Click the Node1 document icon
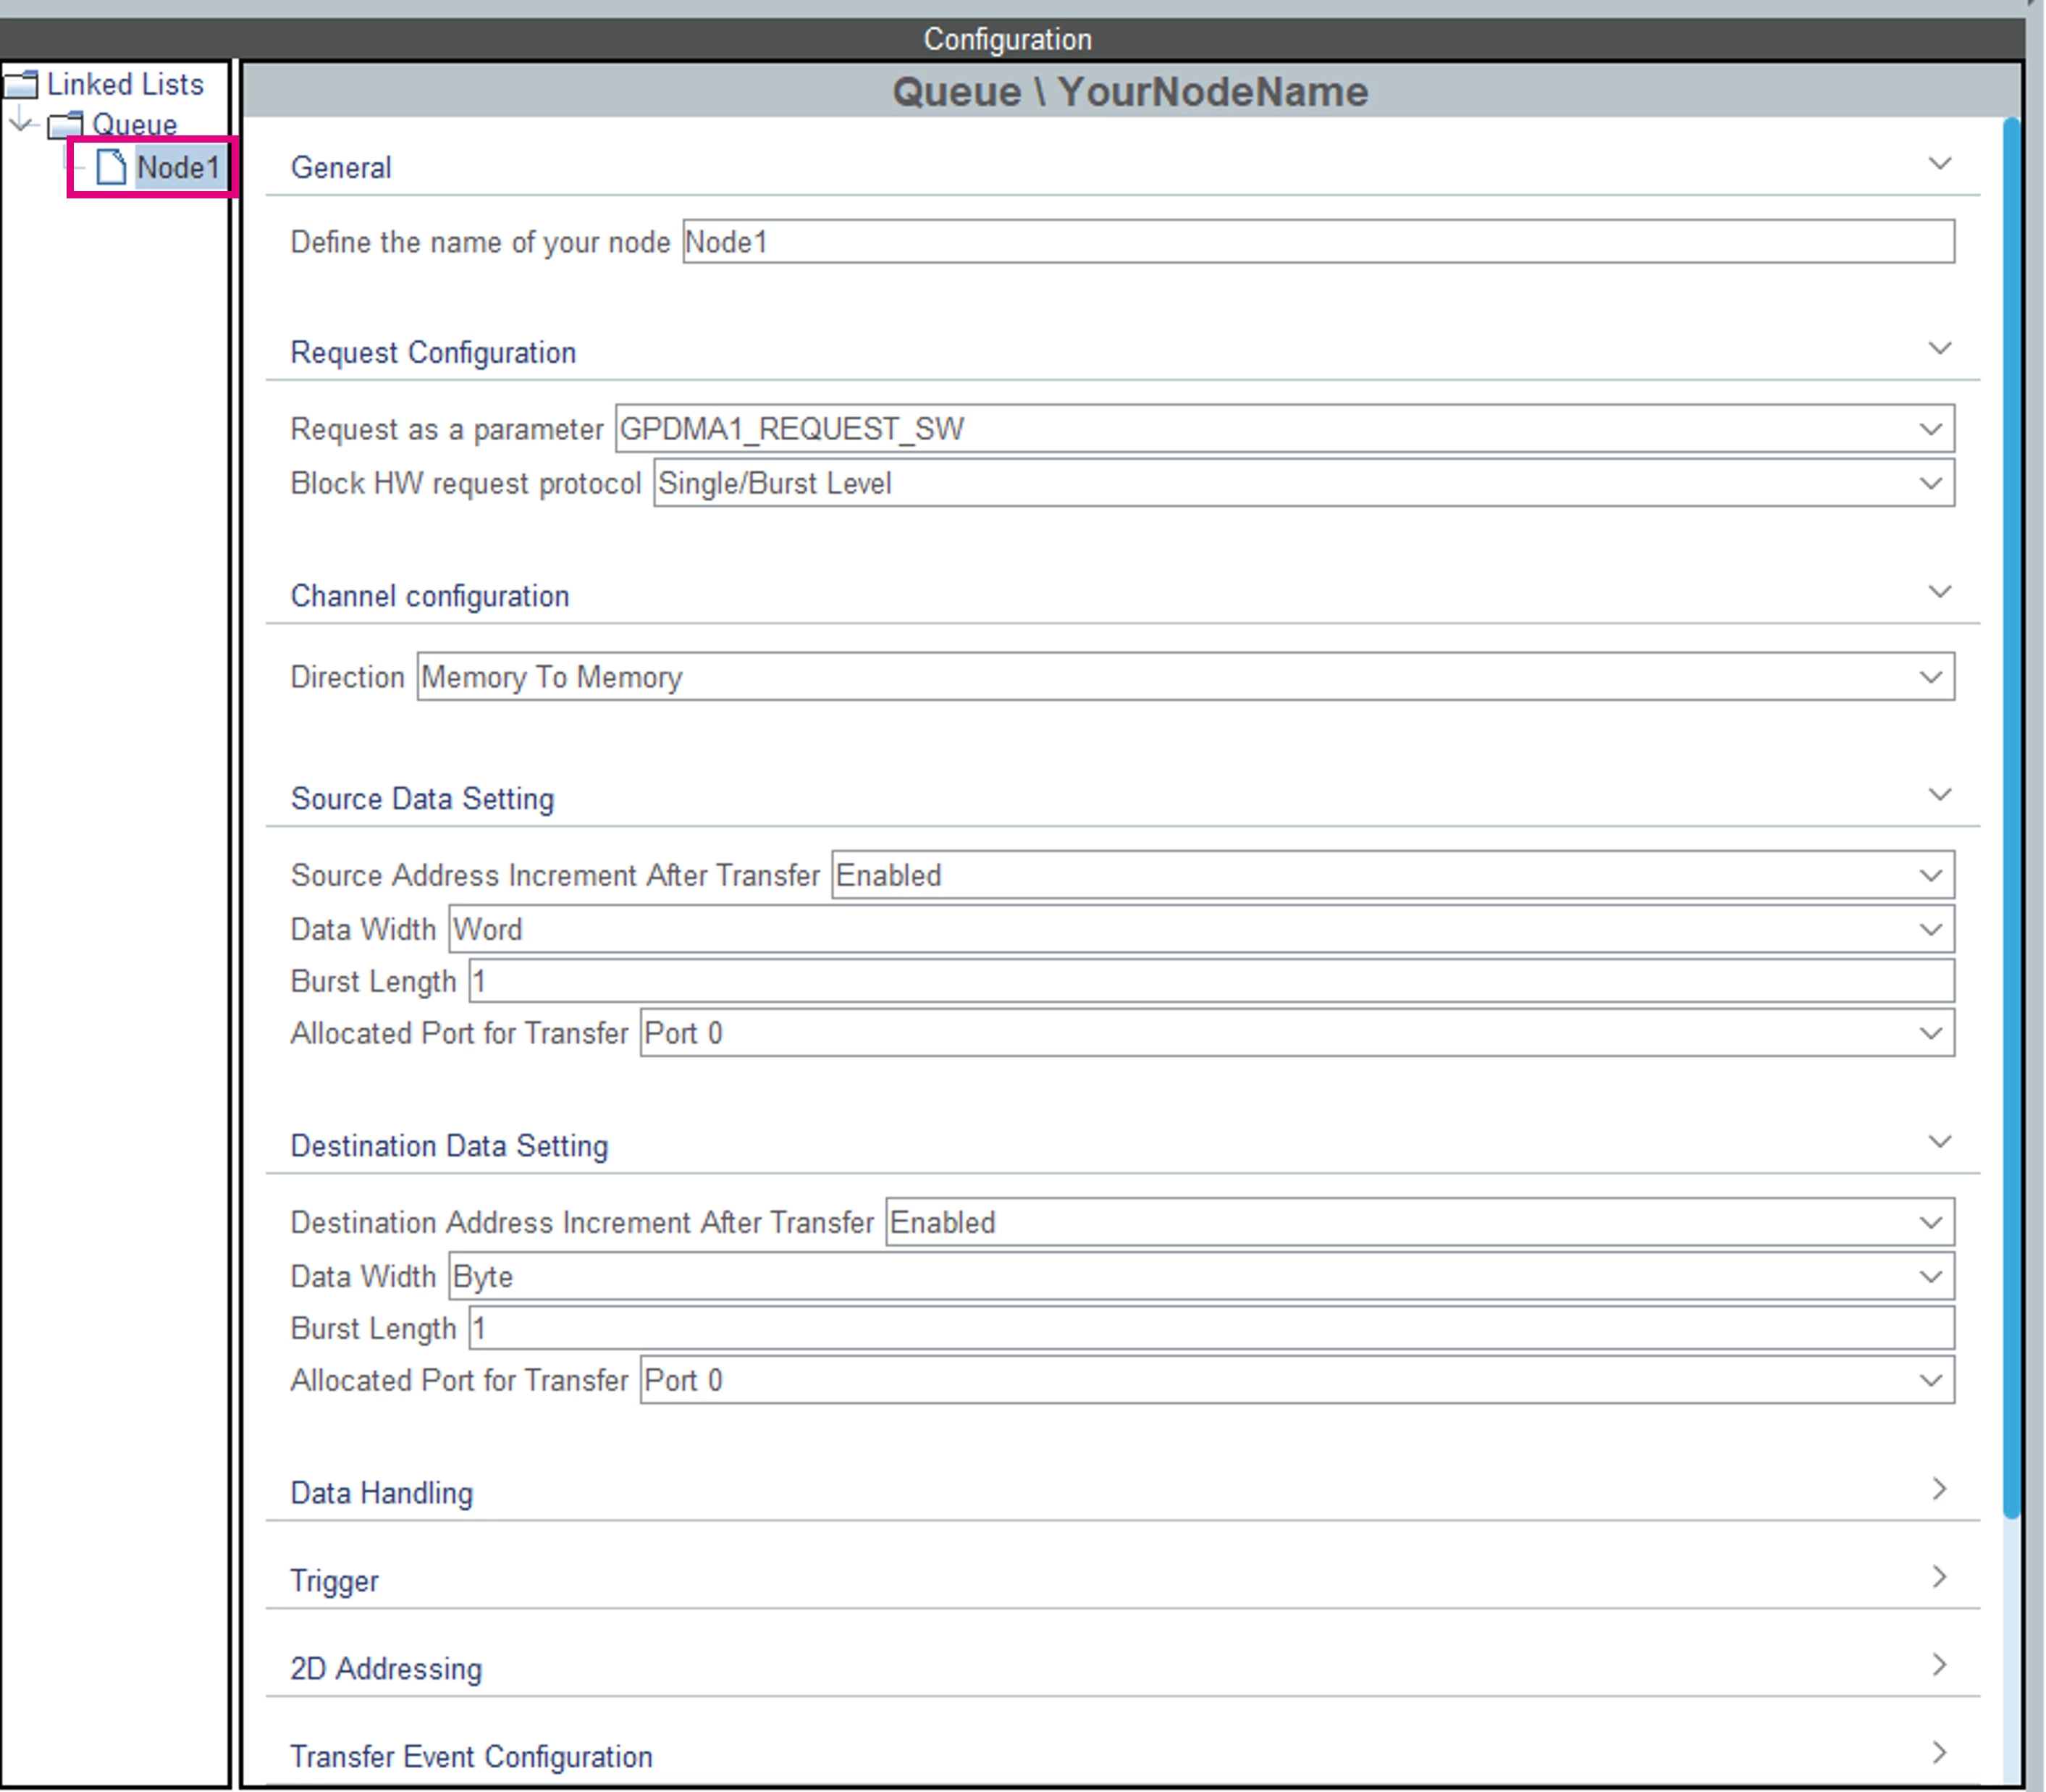 (111, 167)
